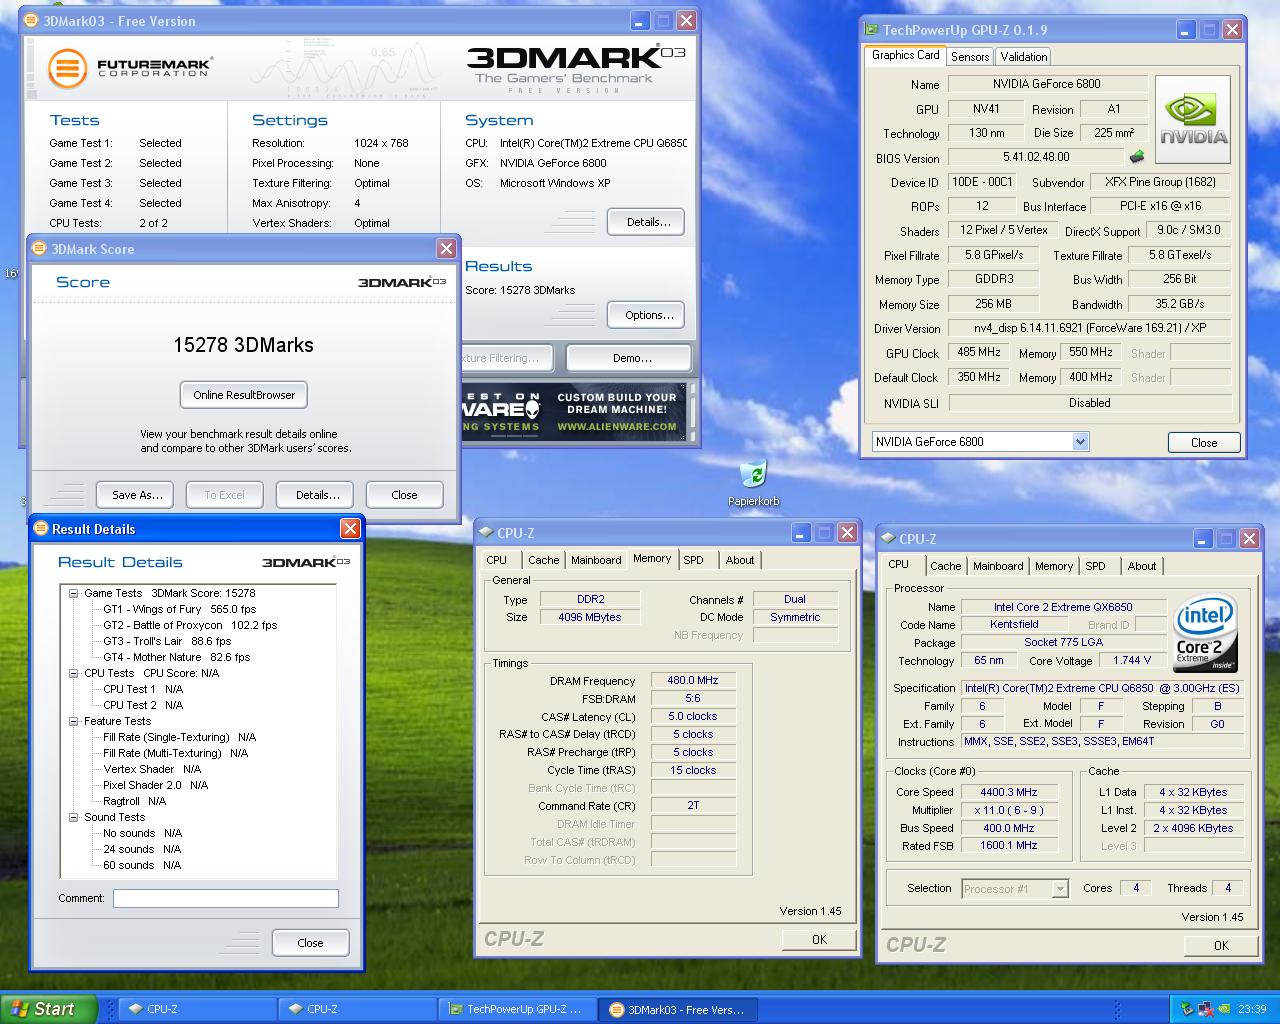Image resolution: width=1280 pixels, height=1024 pixels.
Task: Click Close button in GPU-Z
Action: coord(1204,443)
